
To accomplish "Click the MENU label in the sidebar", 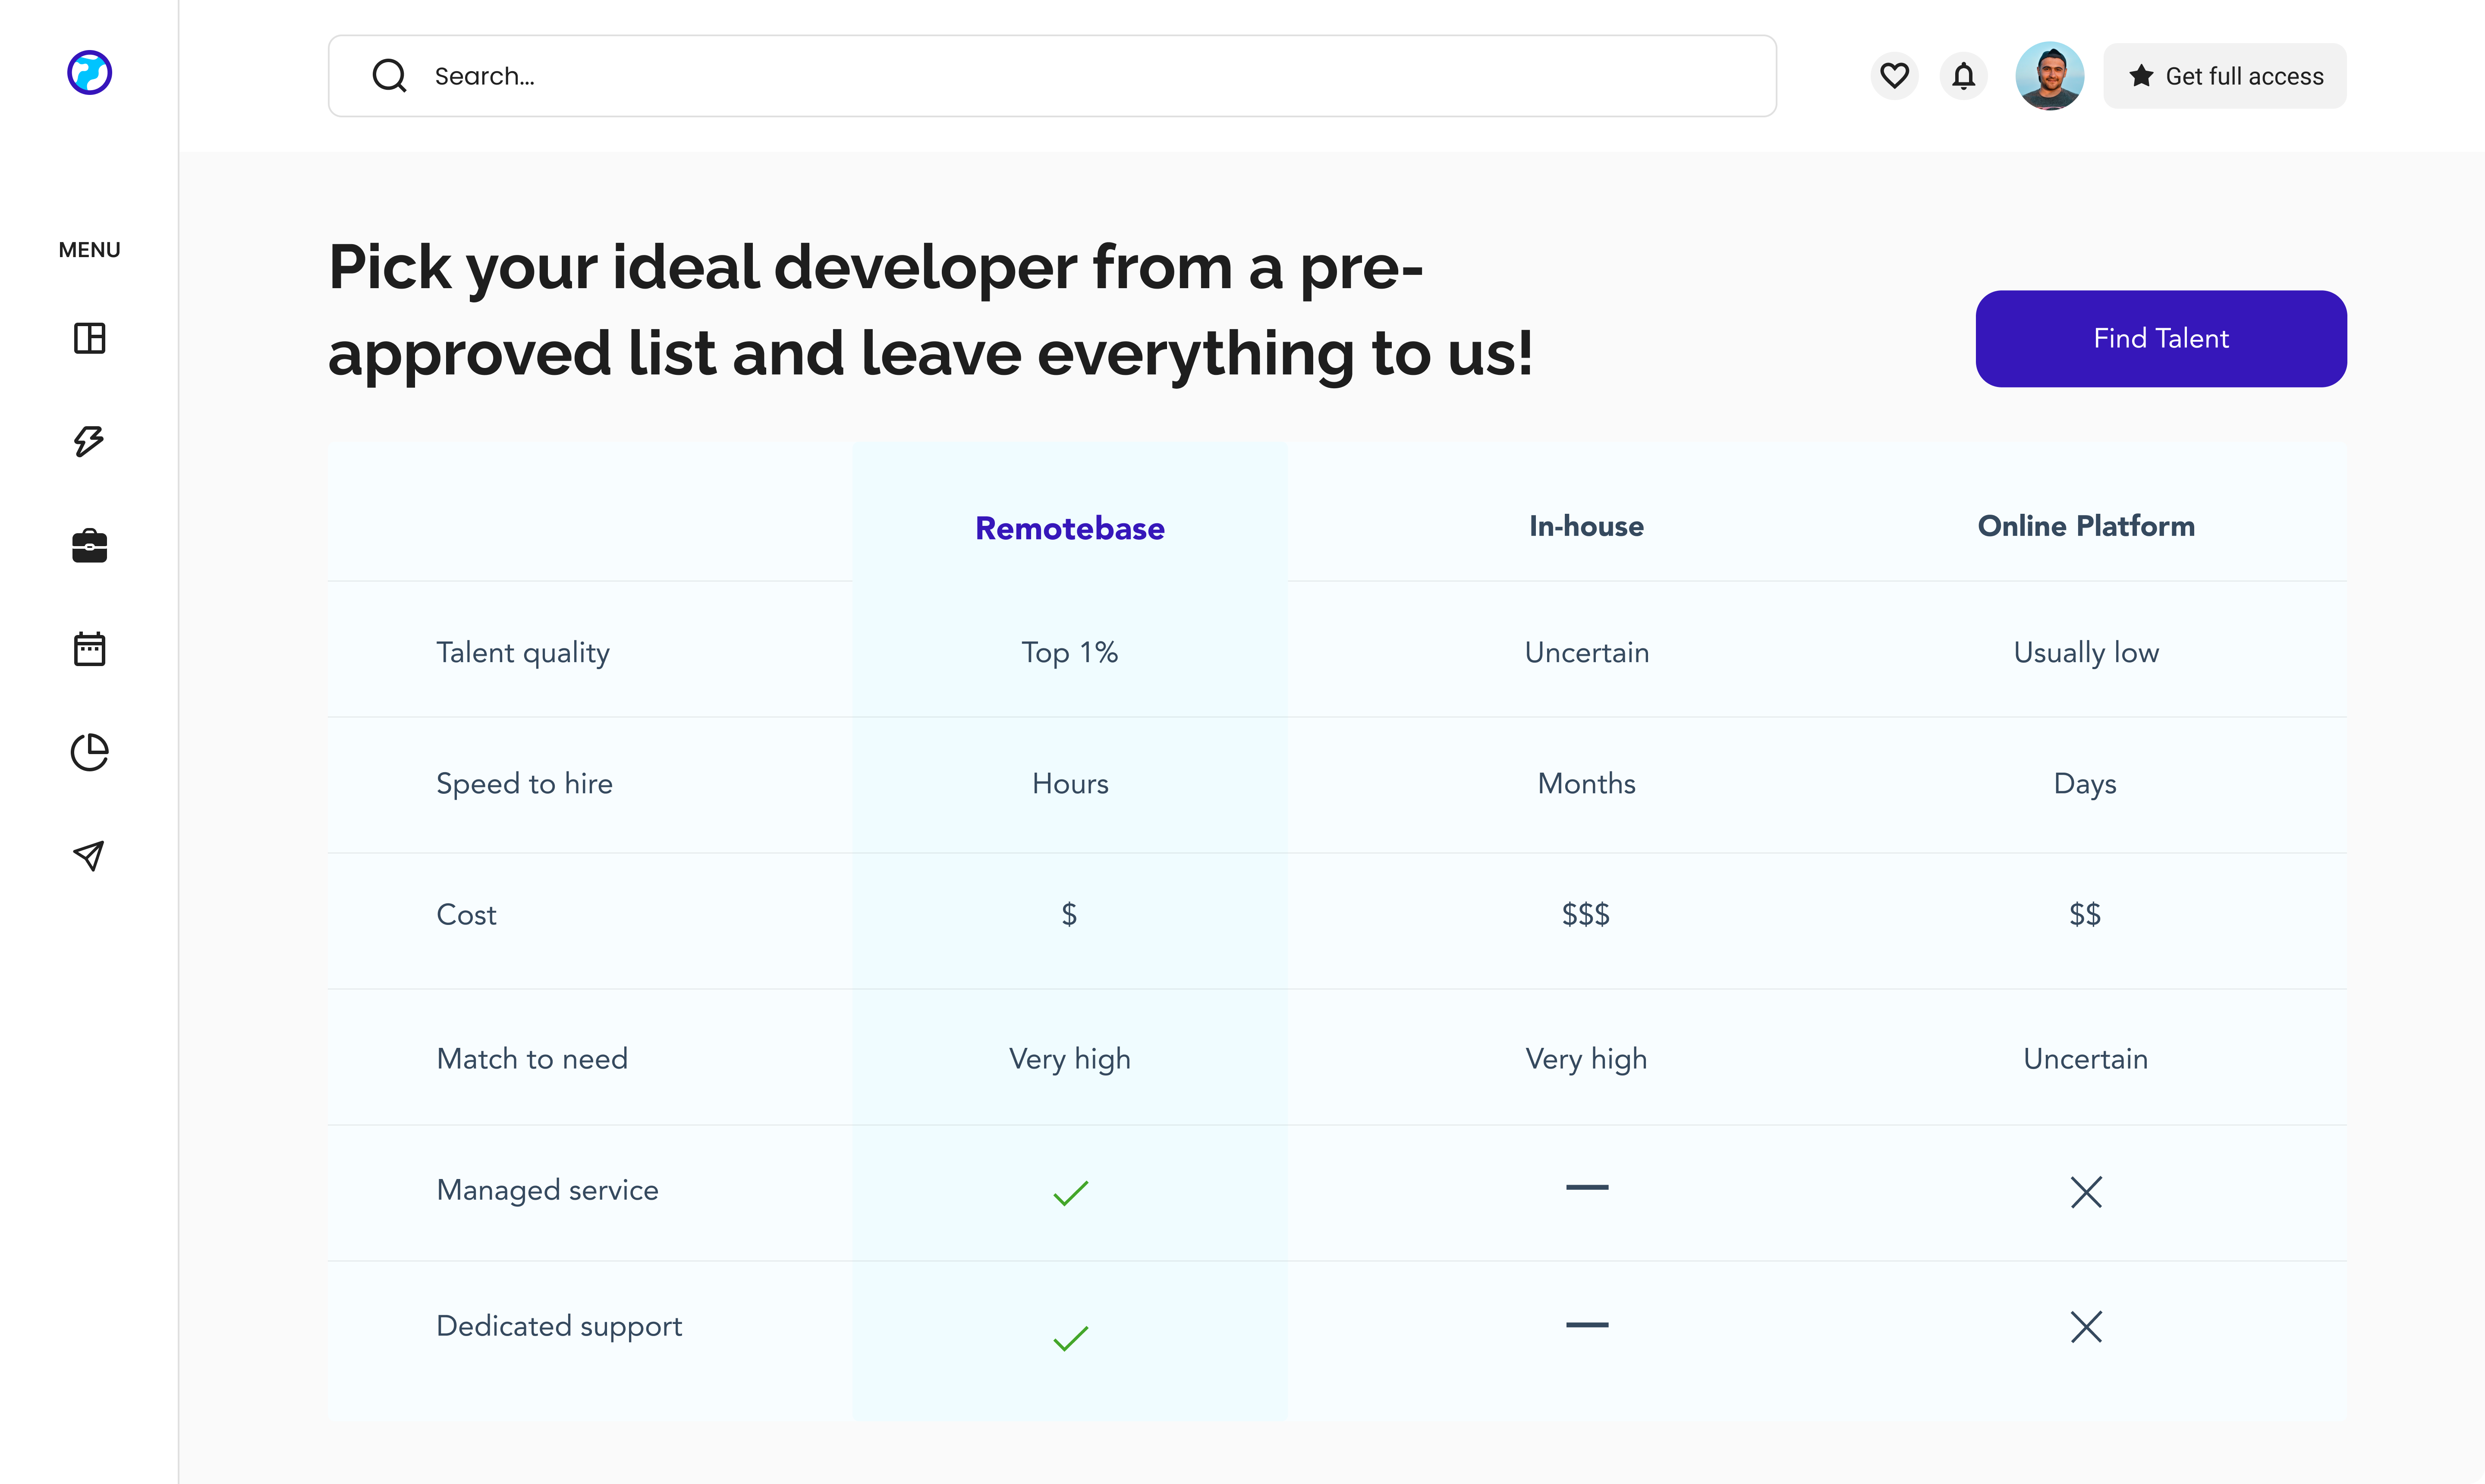I will click(89, 250).
